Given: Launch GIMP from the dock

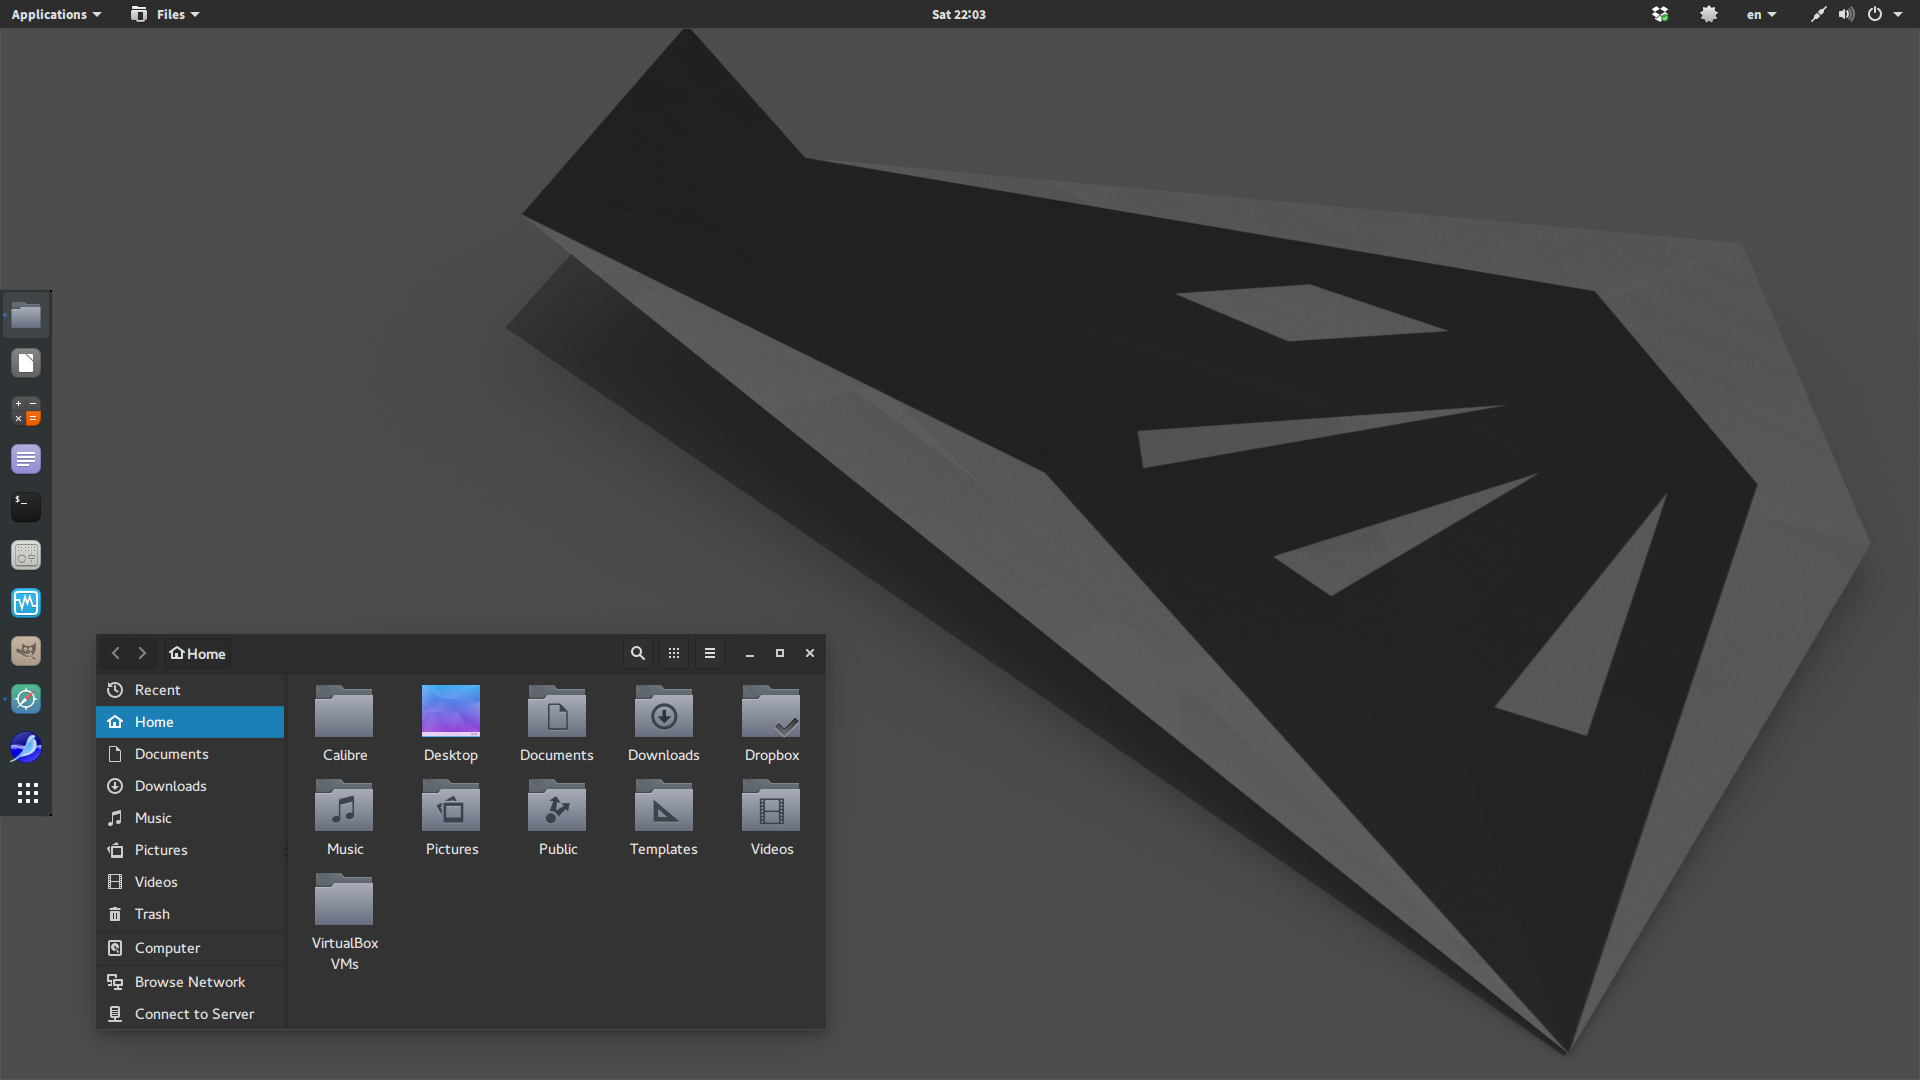Looking at the screenshot, I should (26, 651).
